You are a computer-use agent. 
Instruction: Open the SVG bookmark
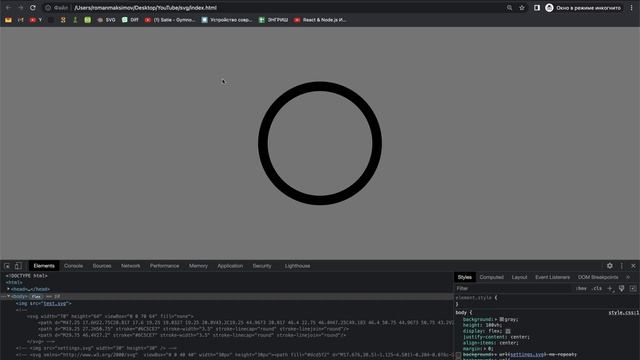click(x=107, y=20)
